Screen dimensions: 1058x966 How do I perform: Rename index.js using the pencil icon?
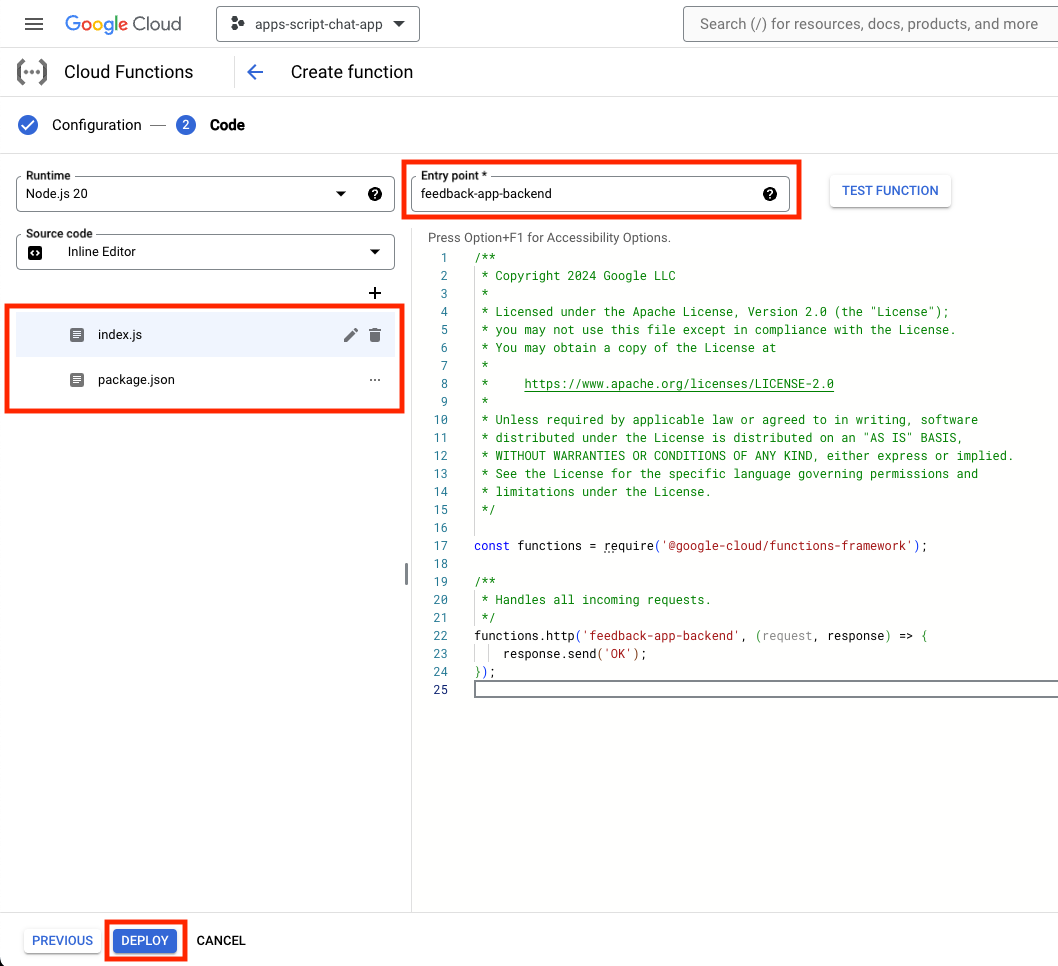point(350,335)
